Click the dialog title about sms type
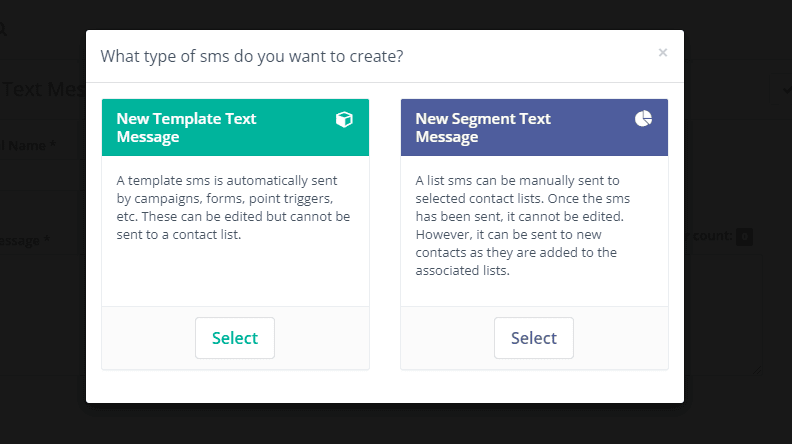This screenshot has height=444, width=792. [x=252, y=56]
